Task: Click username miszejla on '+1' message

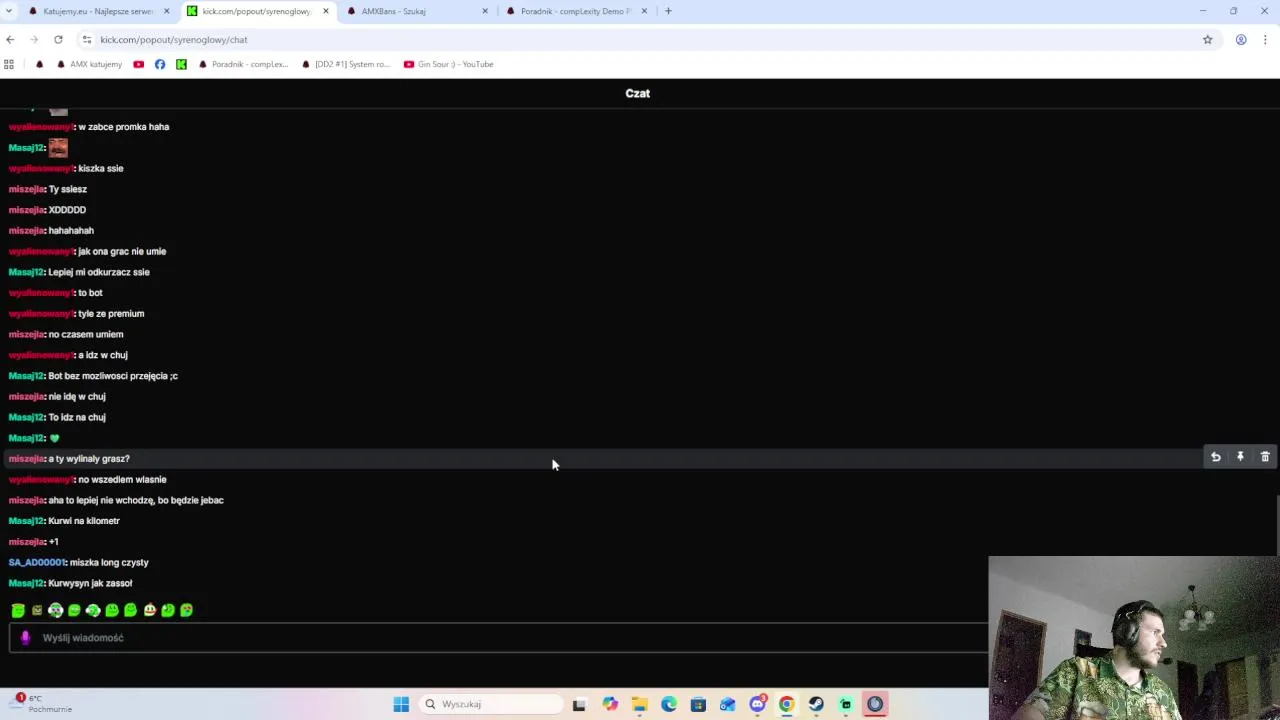Action: 26,541
